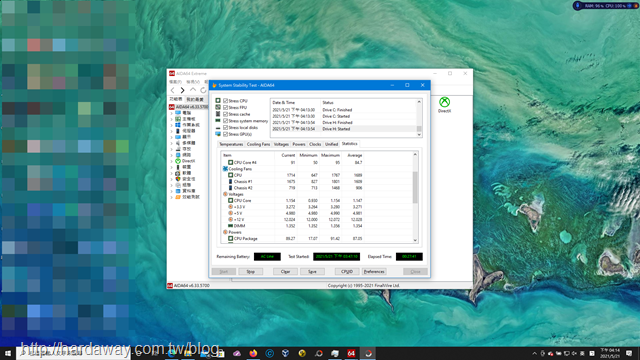Toggle the Stress local disks checkbox

click(x=225, y=127)
